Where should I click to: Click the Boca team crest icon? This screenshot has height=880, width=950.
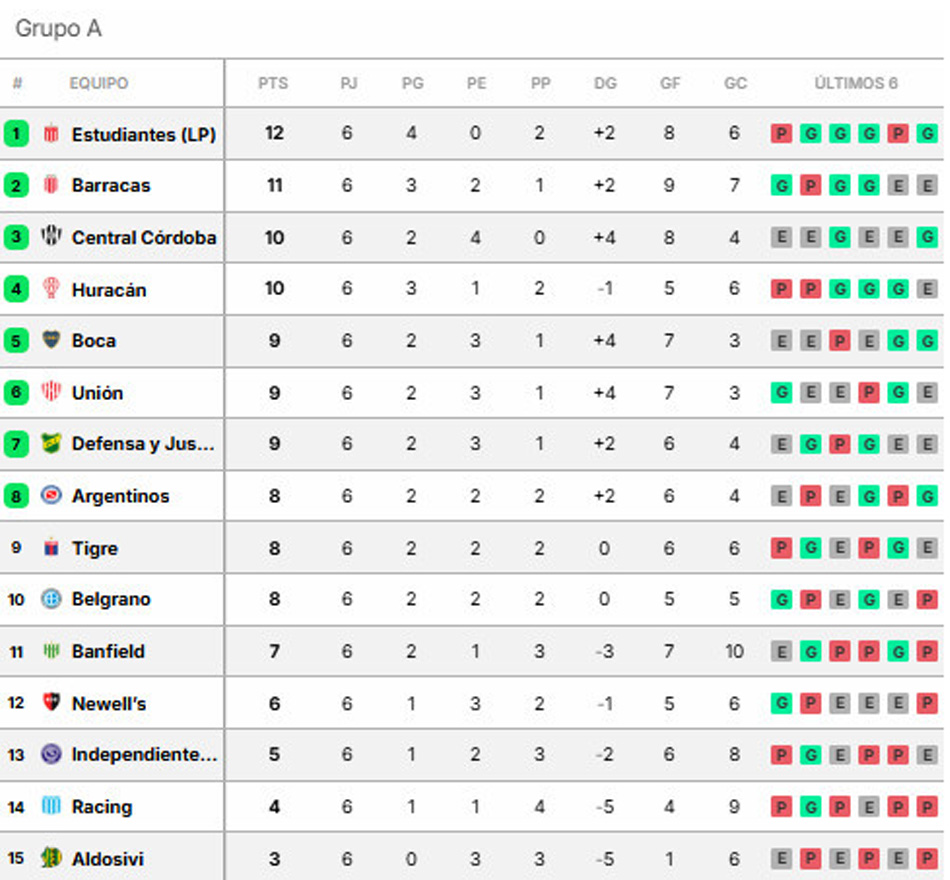[51, 339]
